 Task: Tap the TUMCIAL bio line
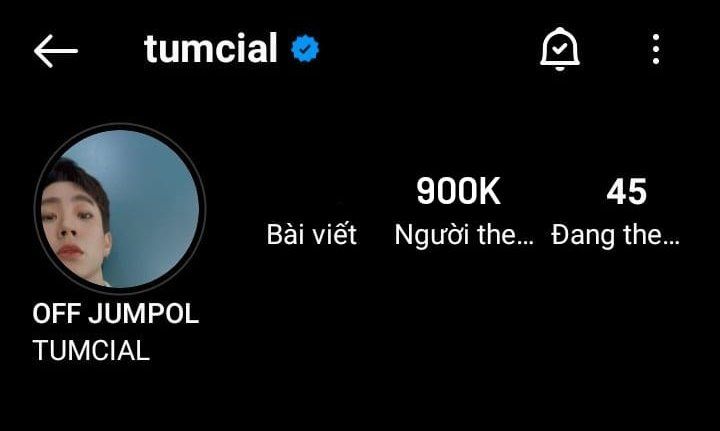pyautogui.click(x=91, y=351)
